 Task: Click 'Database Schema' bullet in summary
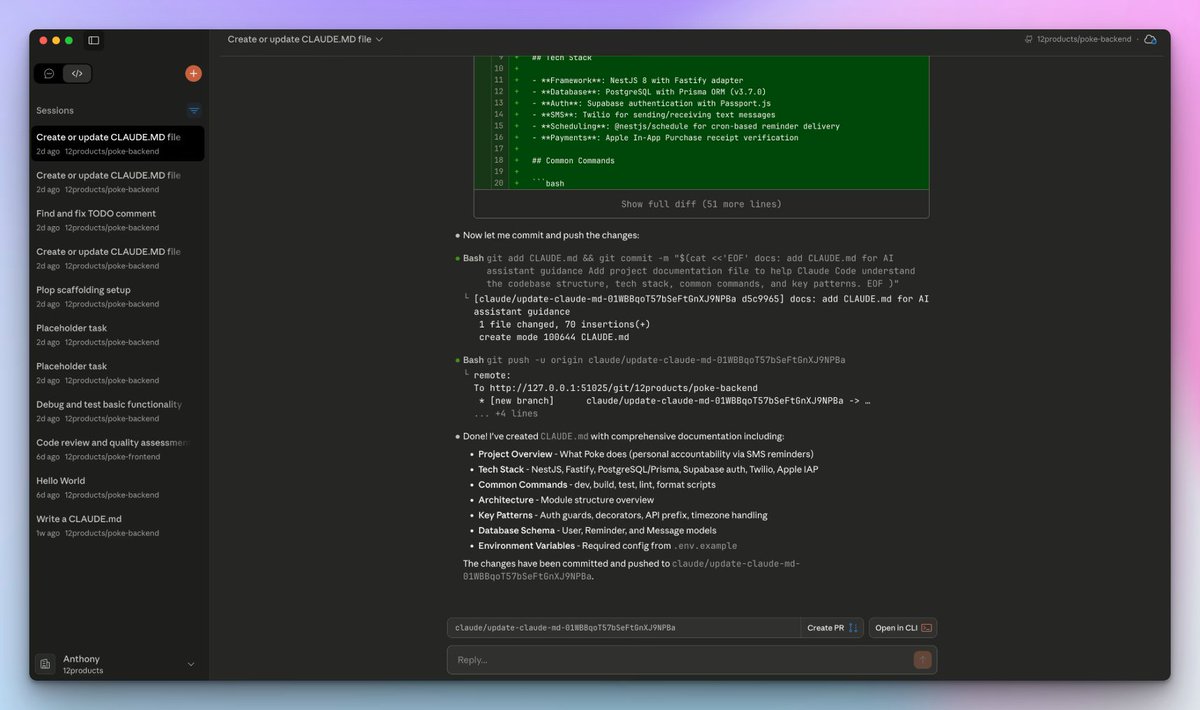[516, 530]
